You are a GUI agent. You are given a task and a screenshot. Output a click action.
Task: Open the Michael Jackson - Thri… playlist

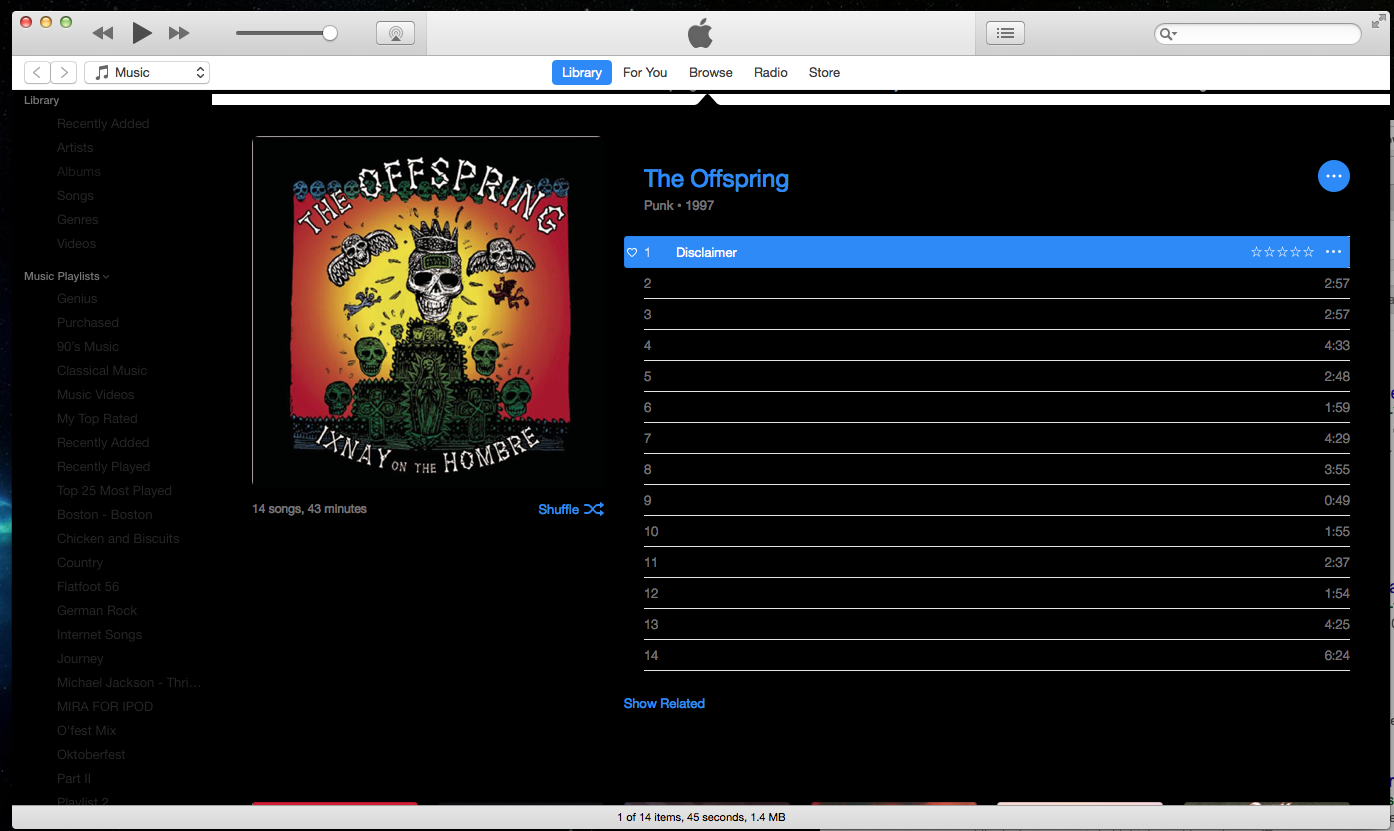(129, 683)
